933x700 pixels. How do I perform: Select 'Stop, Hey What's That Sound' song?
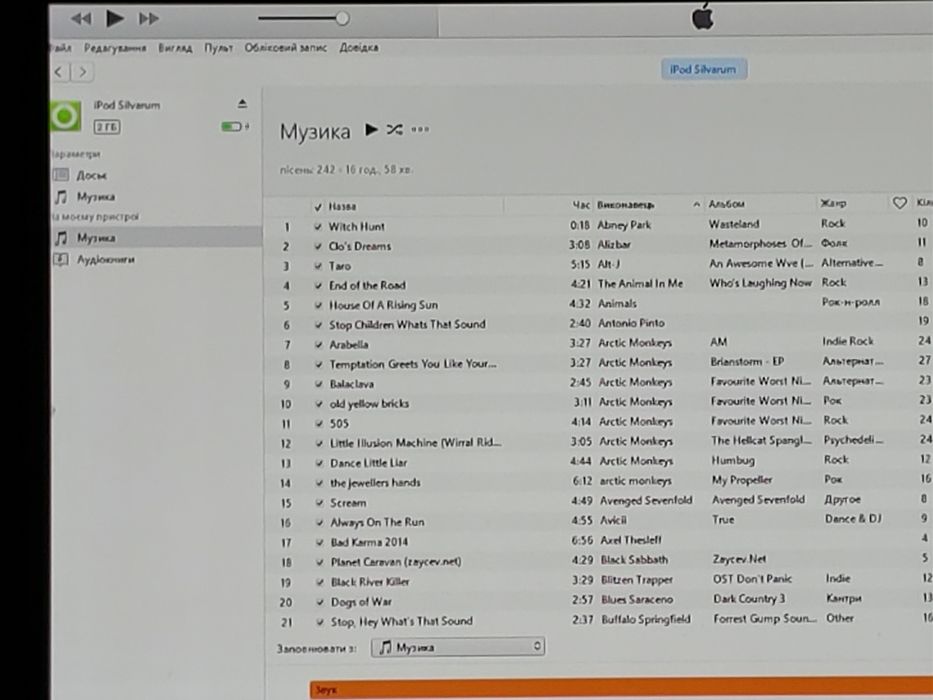(x=402, y=621)
